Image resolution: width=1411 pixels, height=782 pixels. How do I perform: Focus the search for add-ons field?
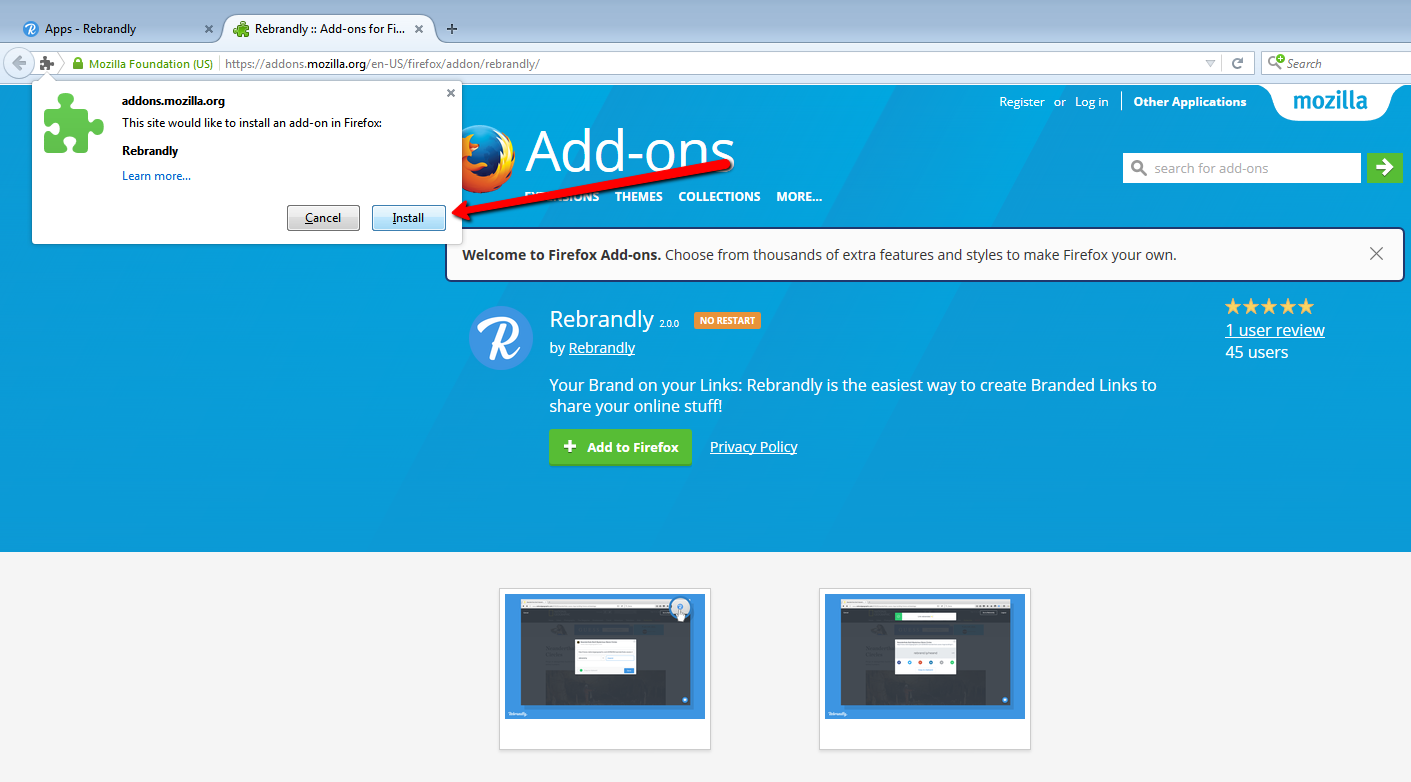coord(1242,168)
